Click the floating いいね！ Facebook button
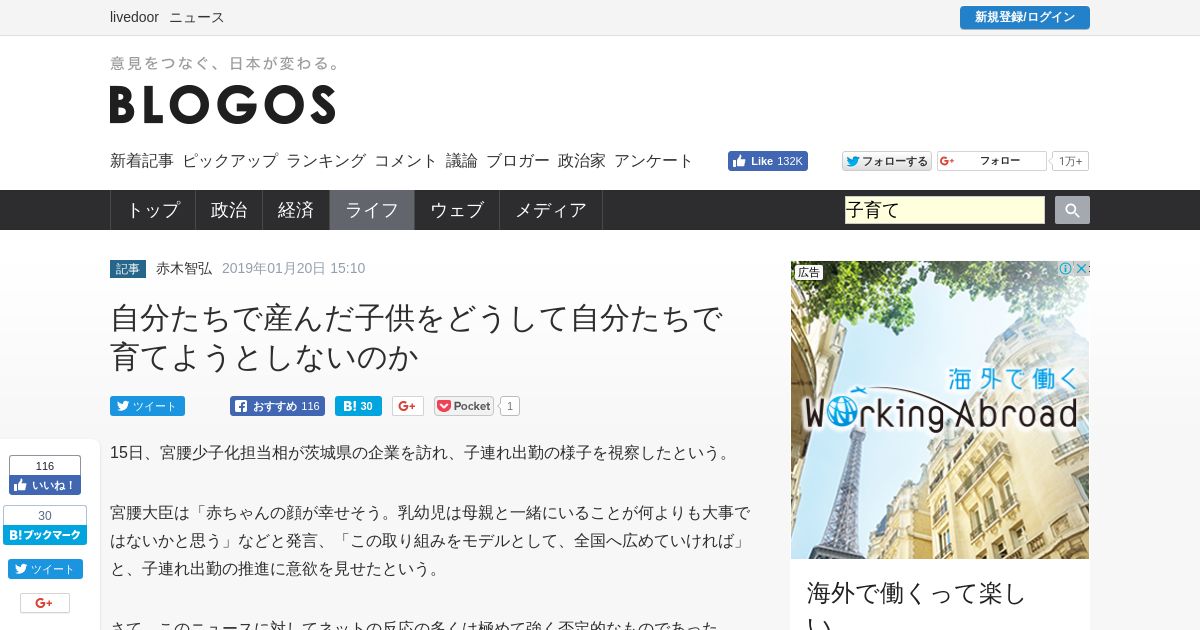 point(45,485)
